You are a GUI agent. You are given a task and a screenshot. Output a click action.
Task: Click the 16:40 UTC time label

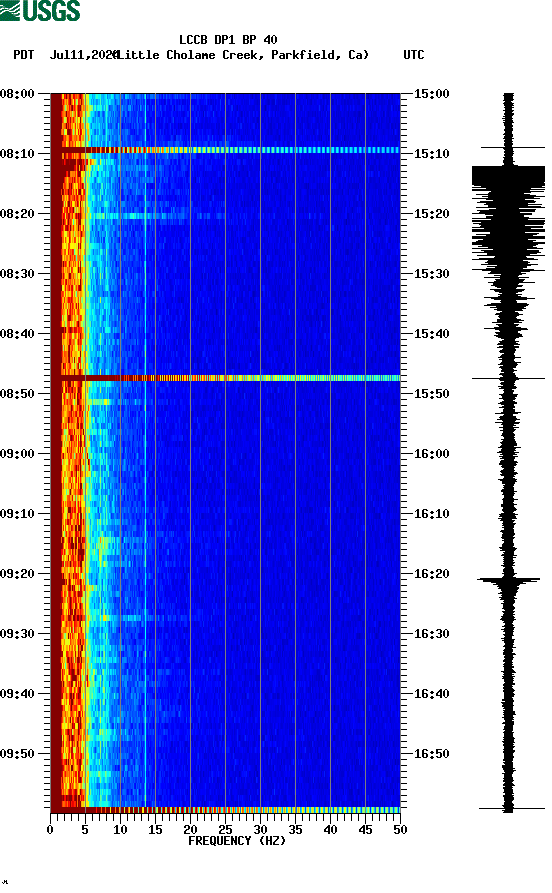[x=431, y=694]
